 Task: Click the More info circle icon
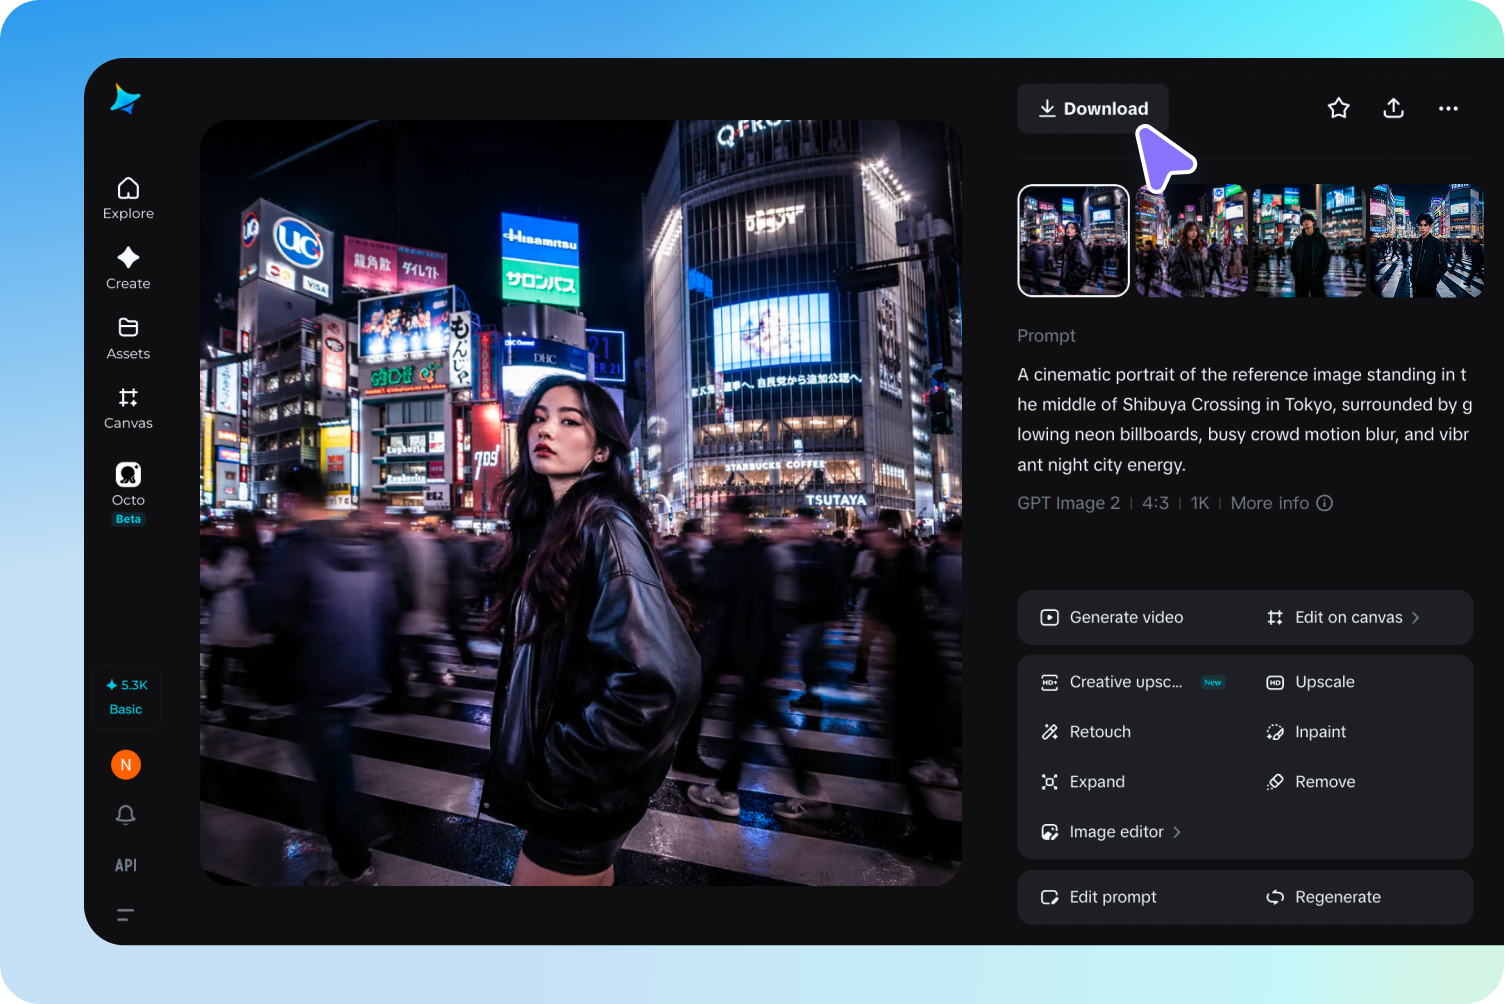(x=1325, y=503)
